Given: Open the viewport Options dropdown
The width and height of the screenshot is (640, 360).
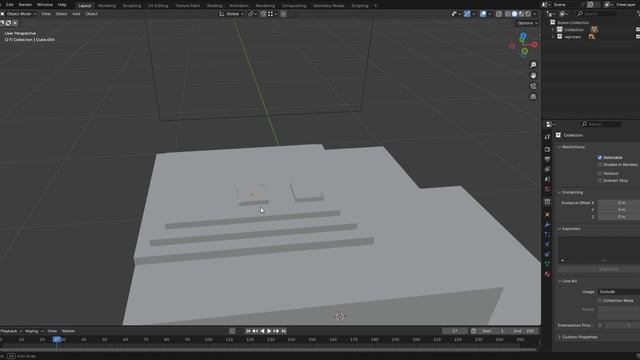Looking at the screenshot, I should coord(527,23).
